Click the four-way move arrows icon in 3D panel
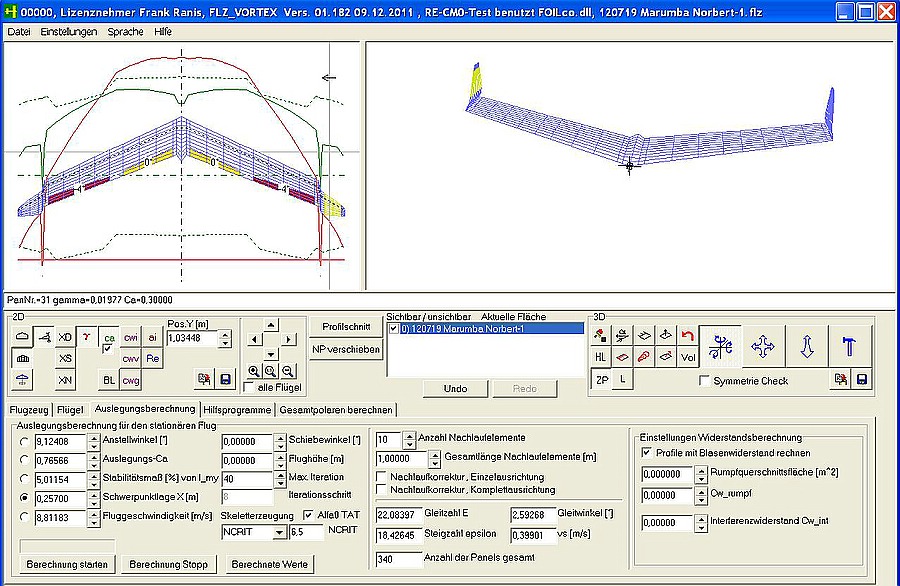 pyautogui.click(x=763, y=346)
